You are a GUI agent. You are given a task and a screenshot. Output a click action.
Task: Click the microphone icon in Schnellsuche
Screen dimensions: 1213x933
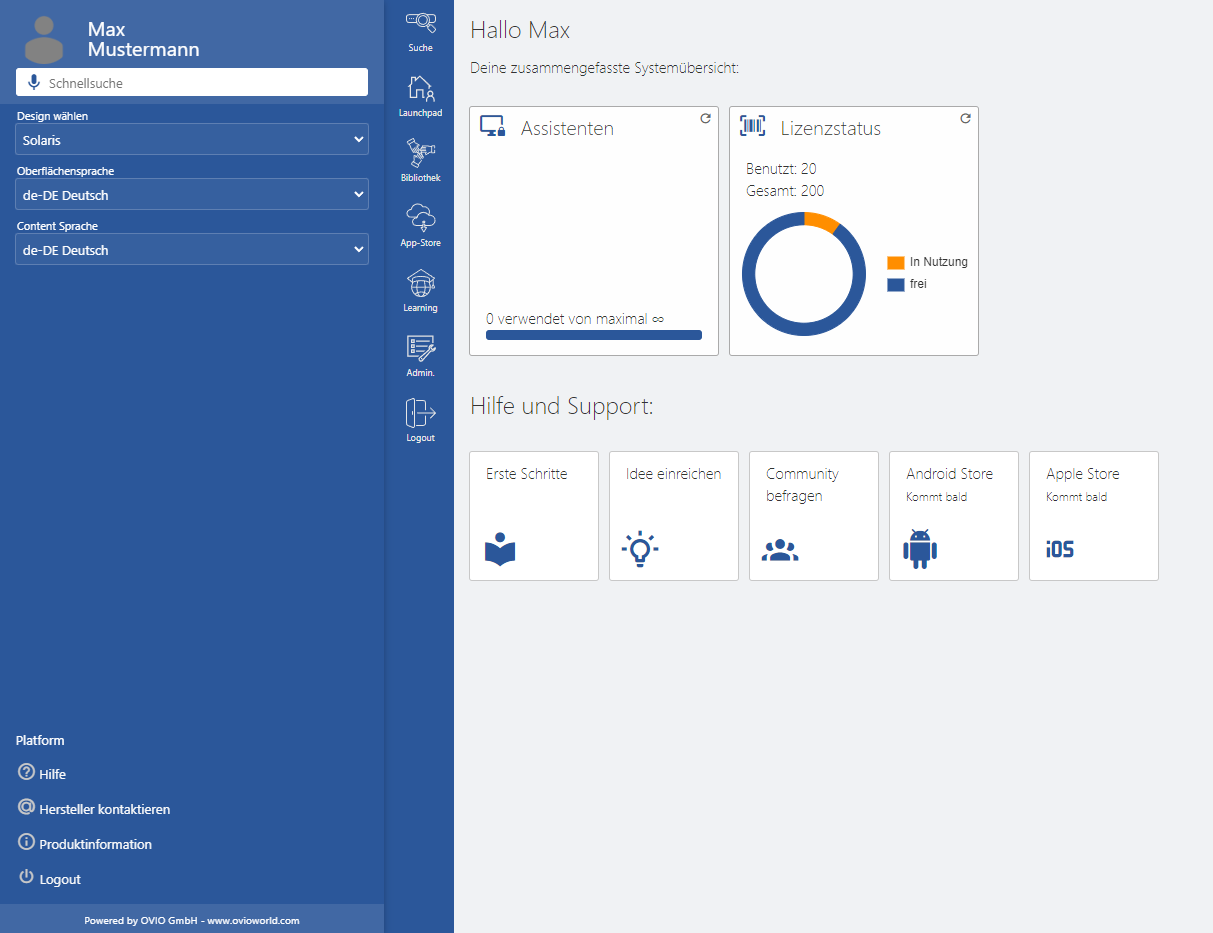click(x=34, y=83)
